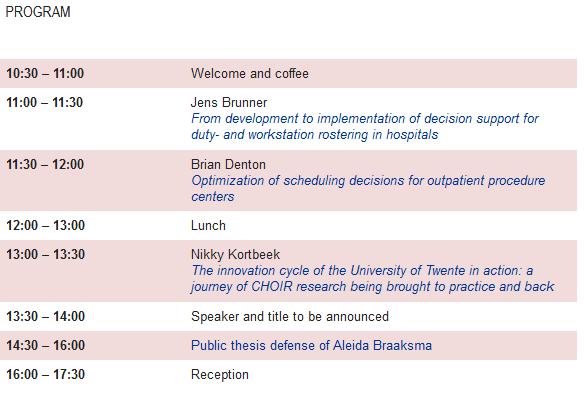
Task: Click Speaker and title to be announced
Action: (290, 316)
